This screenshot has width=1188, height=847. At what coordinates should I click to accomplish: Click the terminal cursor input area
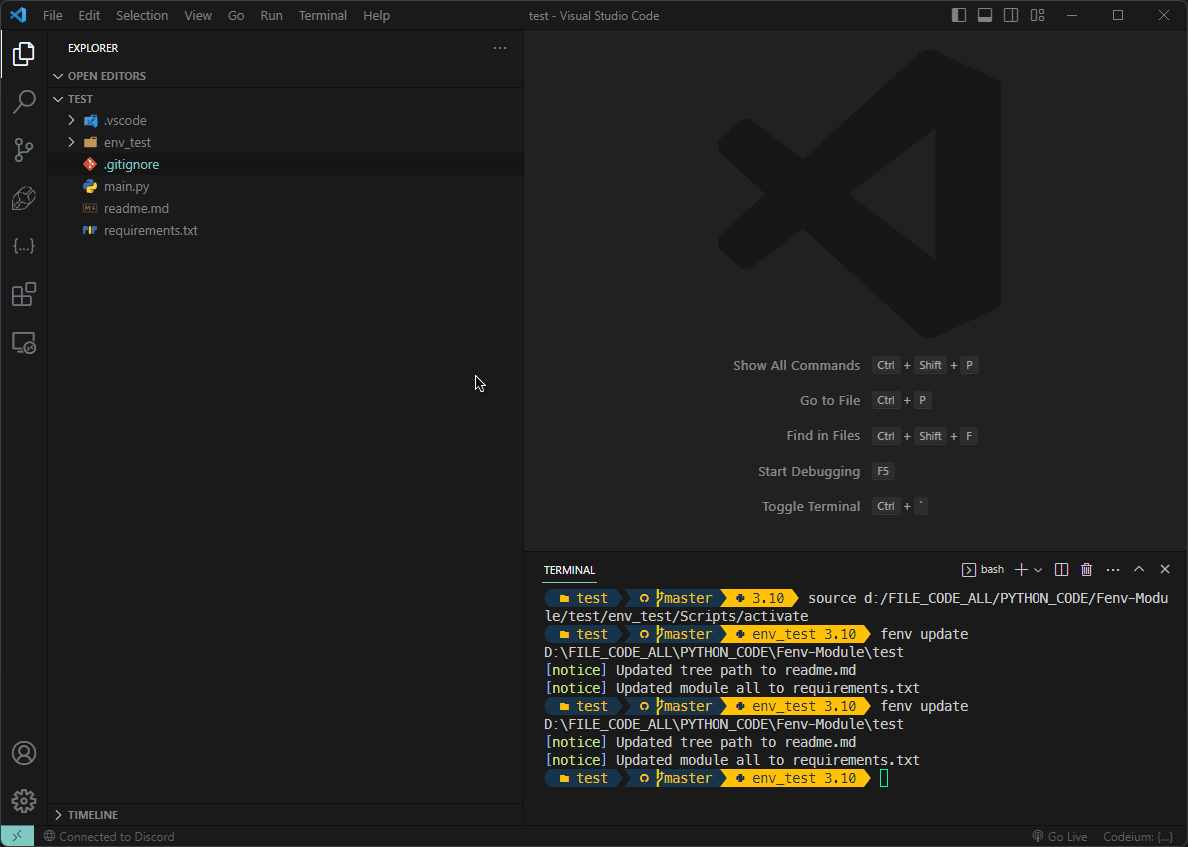(x=883, y=778)
